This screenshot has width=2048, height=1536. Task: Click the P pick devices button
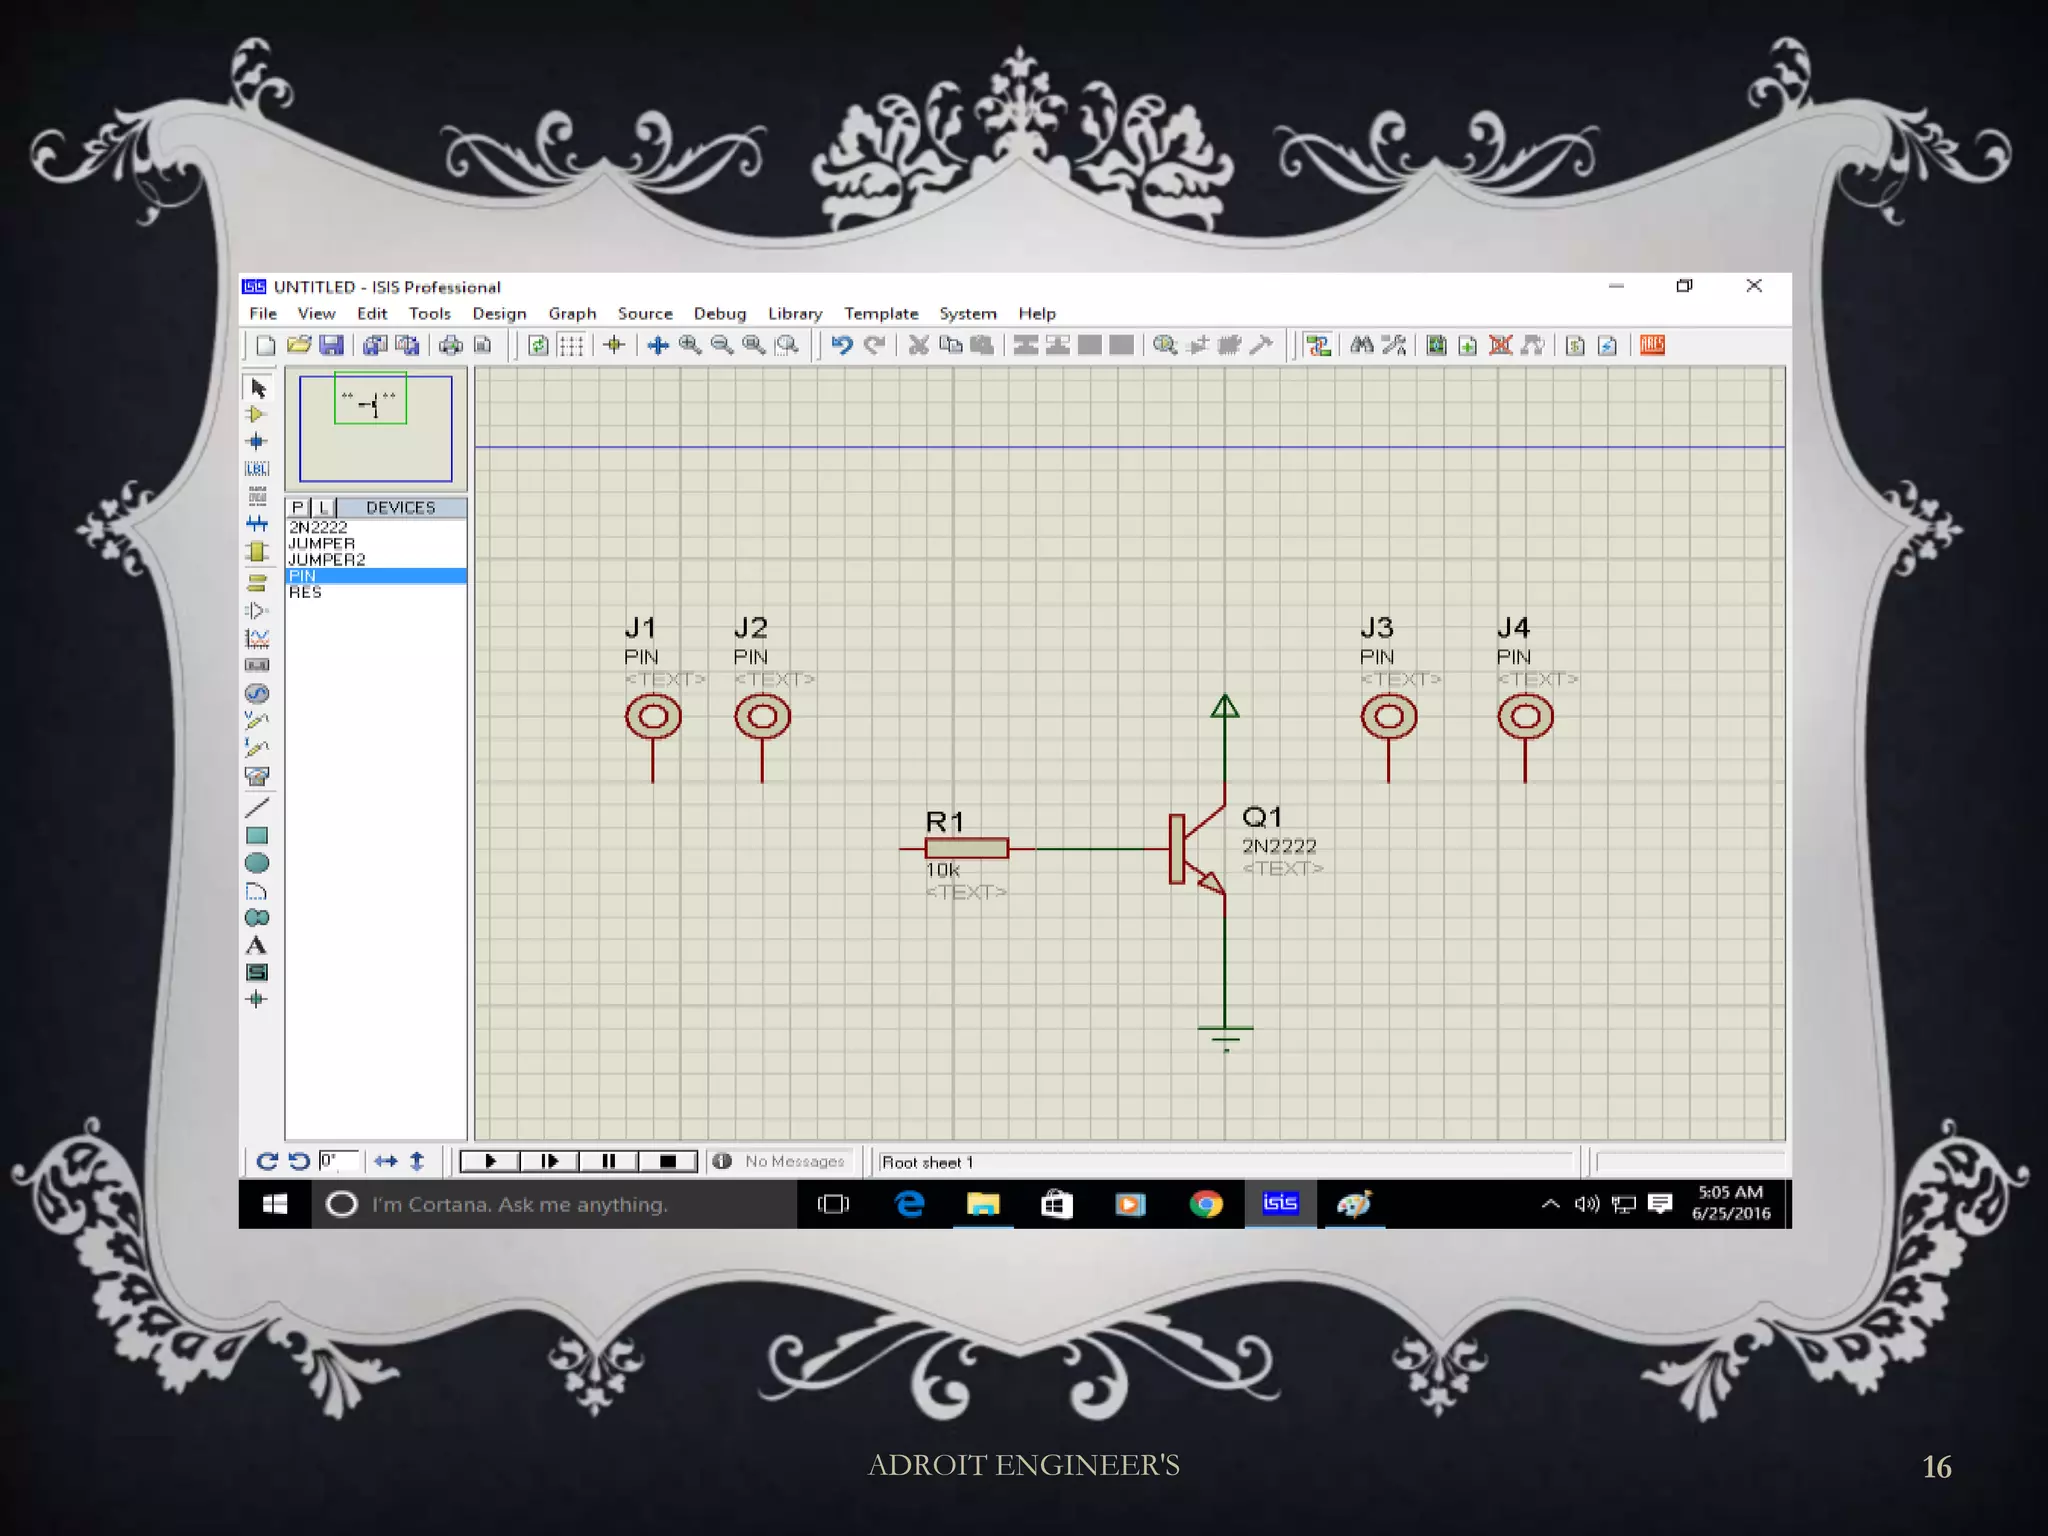298,507
